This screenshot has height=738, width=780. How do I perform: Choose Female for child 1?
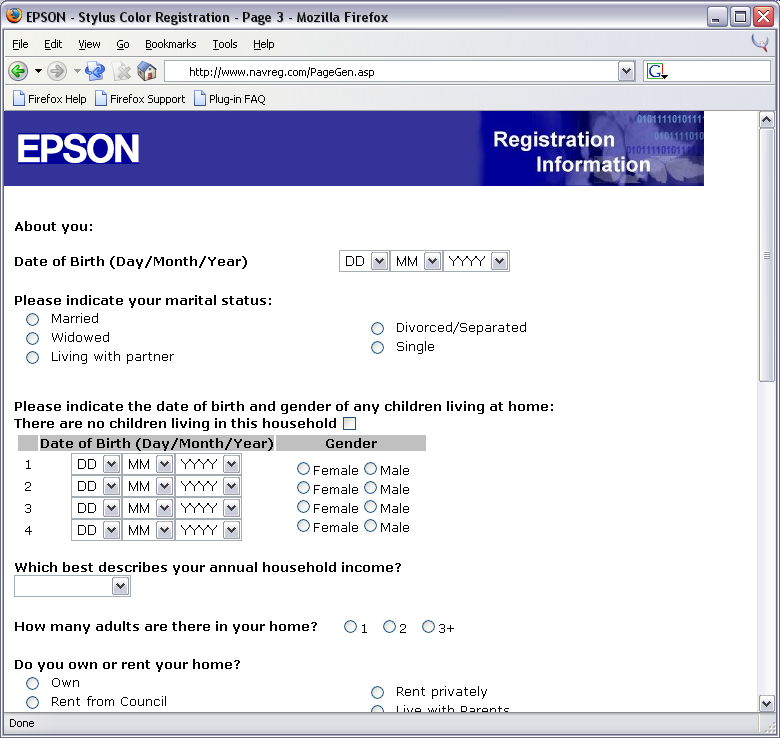click(304, 469)
